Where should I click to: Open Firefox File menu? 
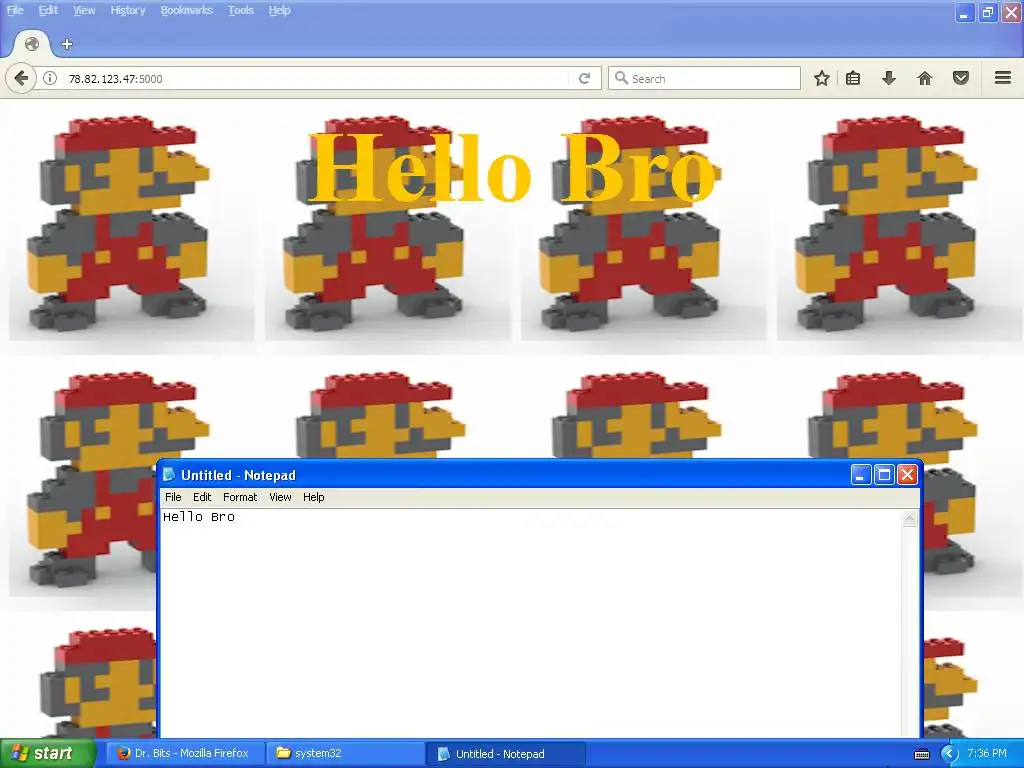coord(15,10)
